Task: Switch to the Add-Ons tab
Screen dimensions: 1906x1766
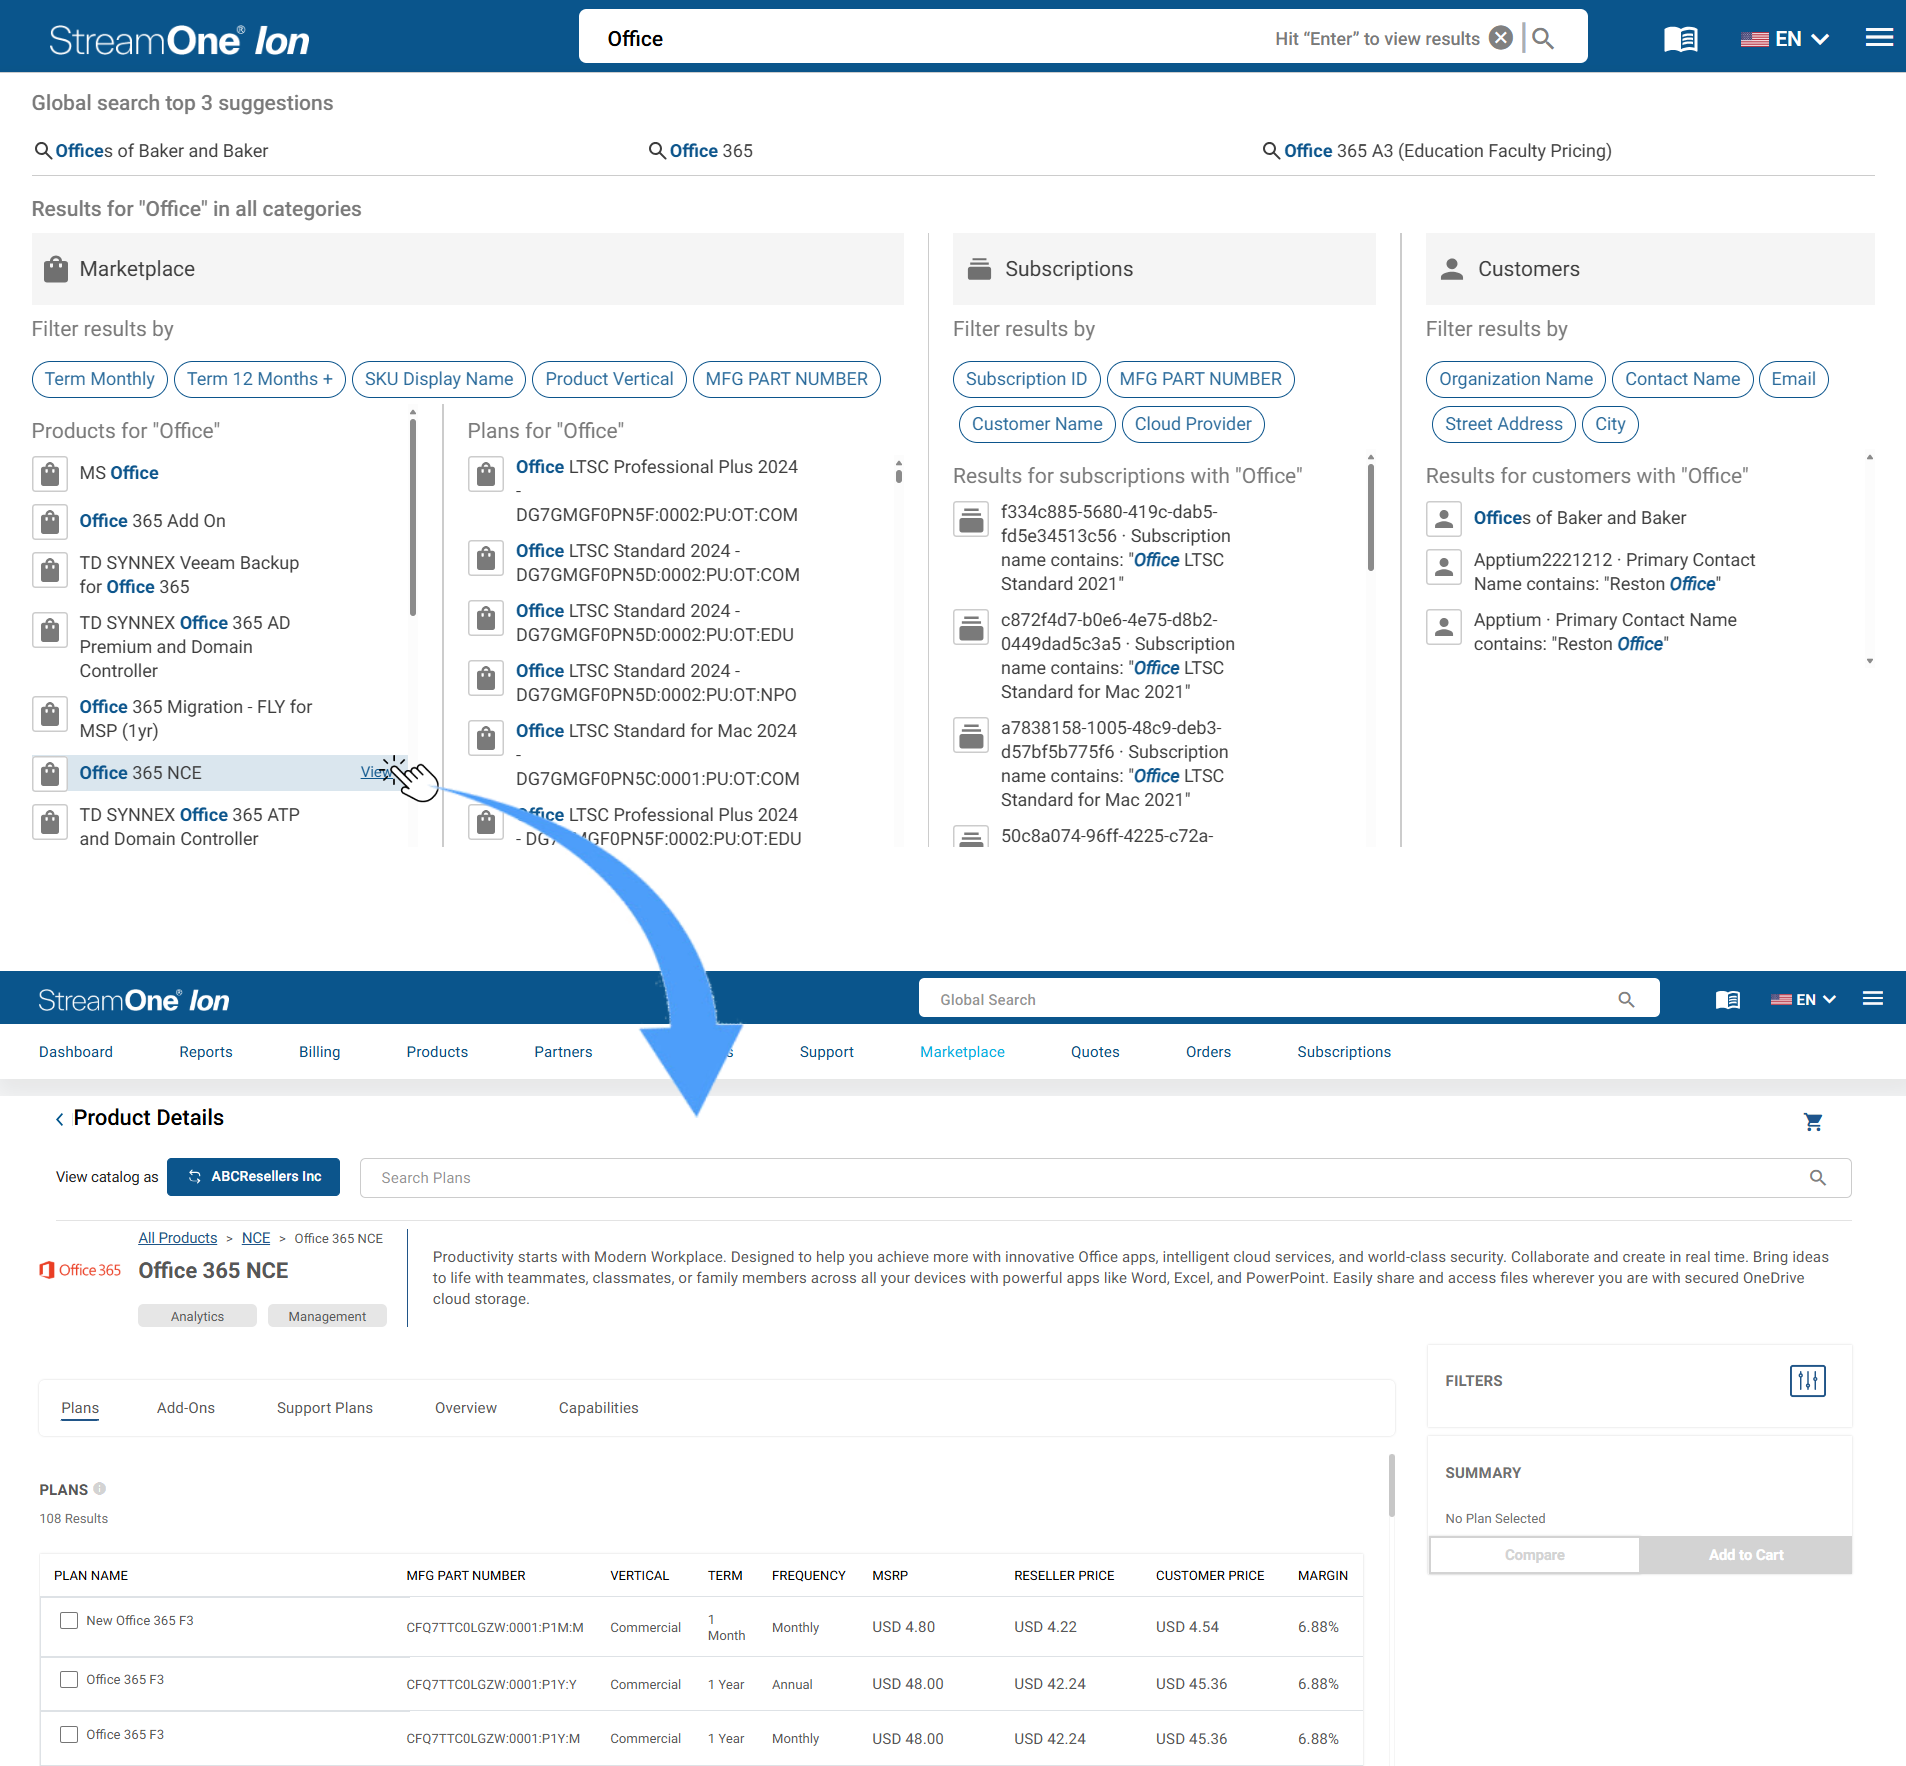Action: pos(186,1408)
